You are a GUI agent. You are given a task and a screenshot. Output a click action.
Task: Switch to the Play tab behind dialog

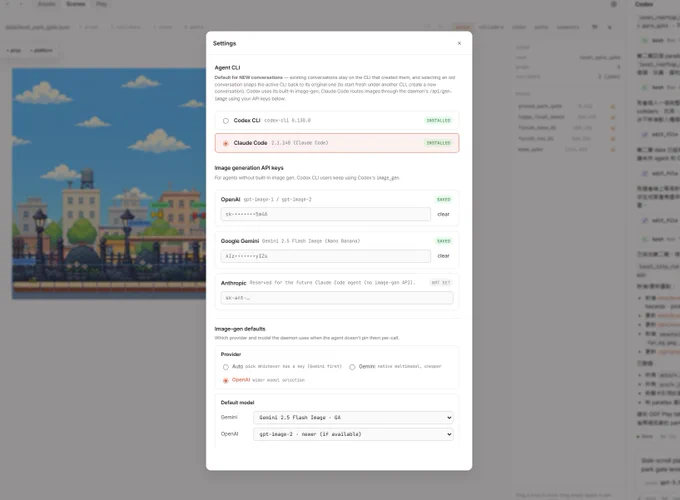tap(101, 4)
